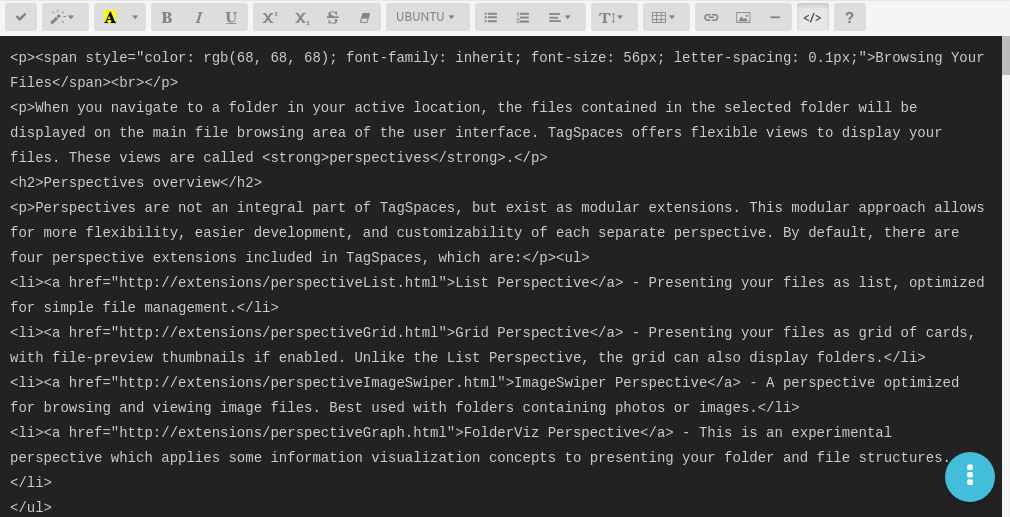The width and height of the screenshot is (1010, 517).
Task: Apply subscript formatting
Action: pyautogui.click(x=302, y=17)
